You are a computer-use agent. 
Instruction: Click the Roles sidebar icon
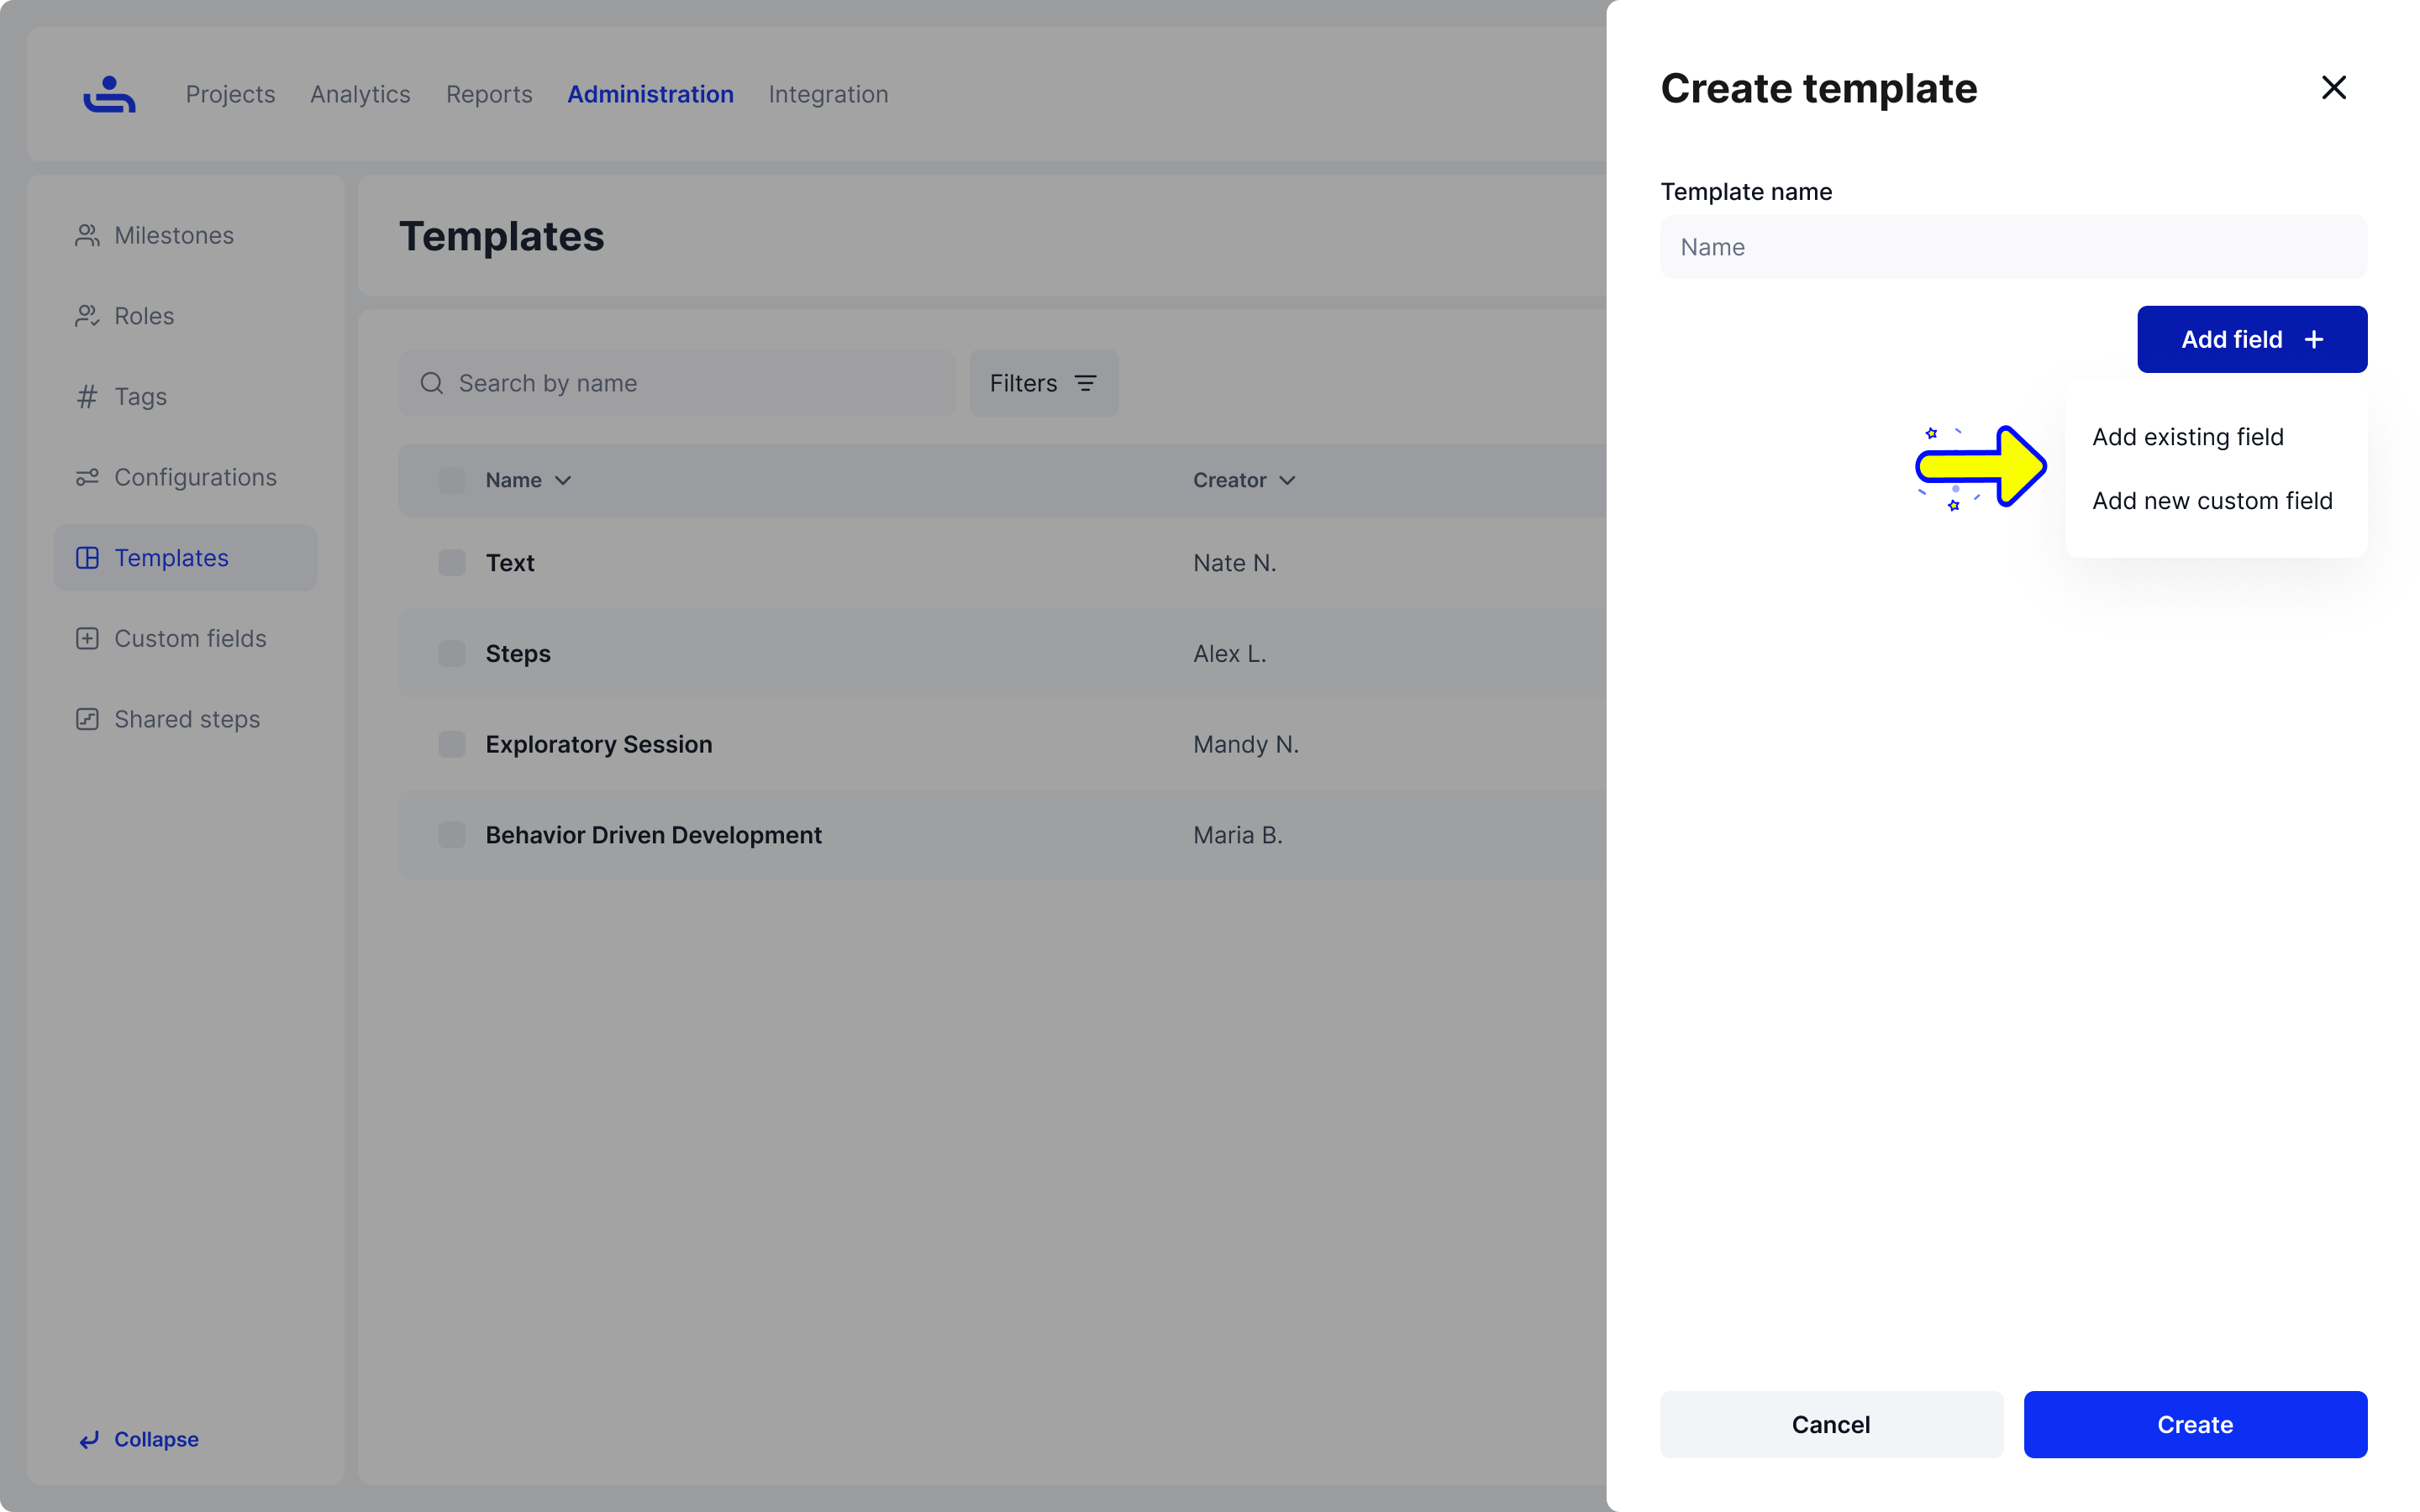click(87, 316)
